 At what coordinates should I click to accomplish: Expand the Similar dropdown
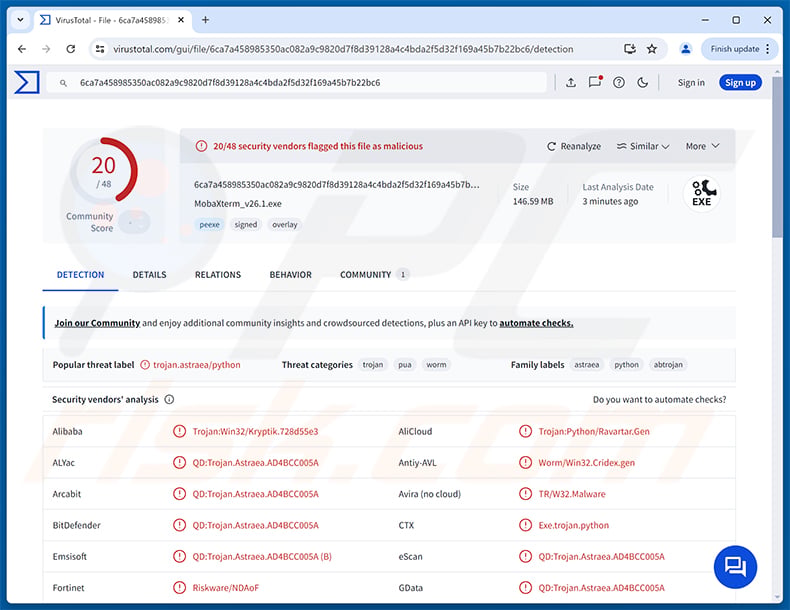pos(643,146)
